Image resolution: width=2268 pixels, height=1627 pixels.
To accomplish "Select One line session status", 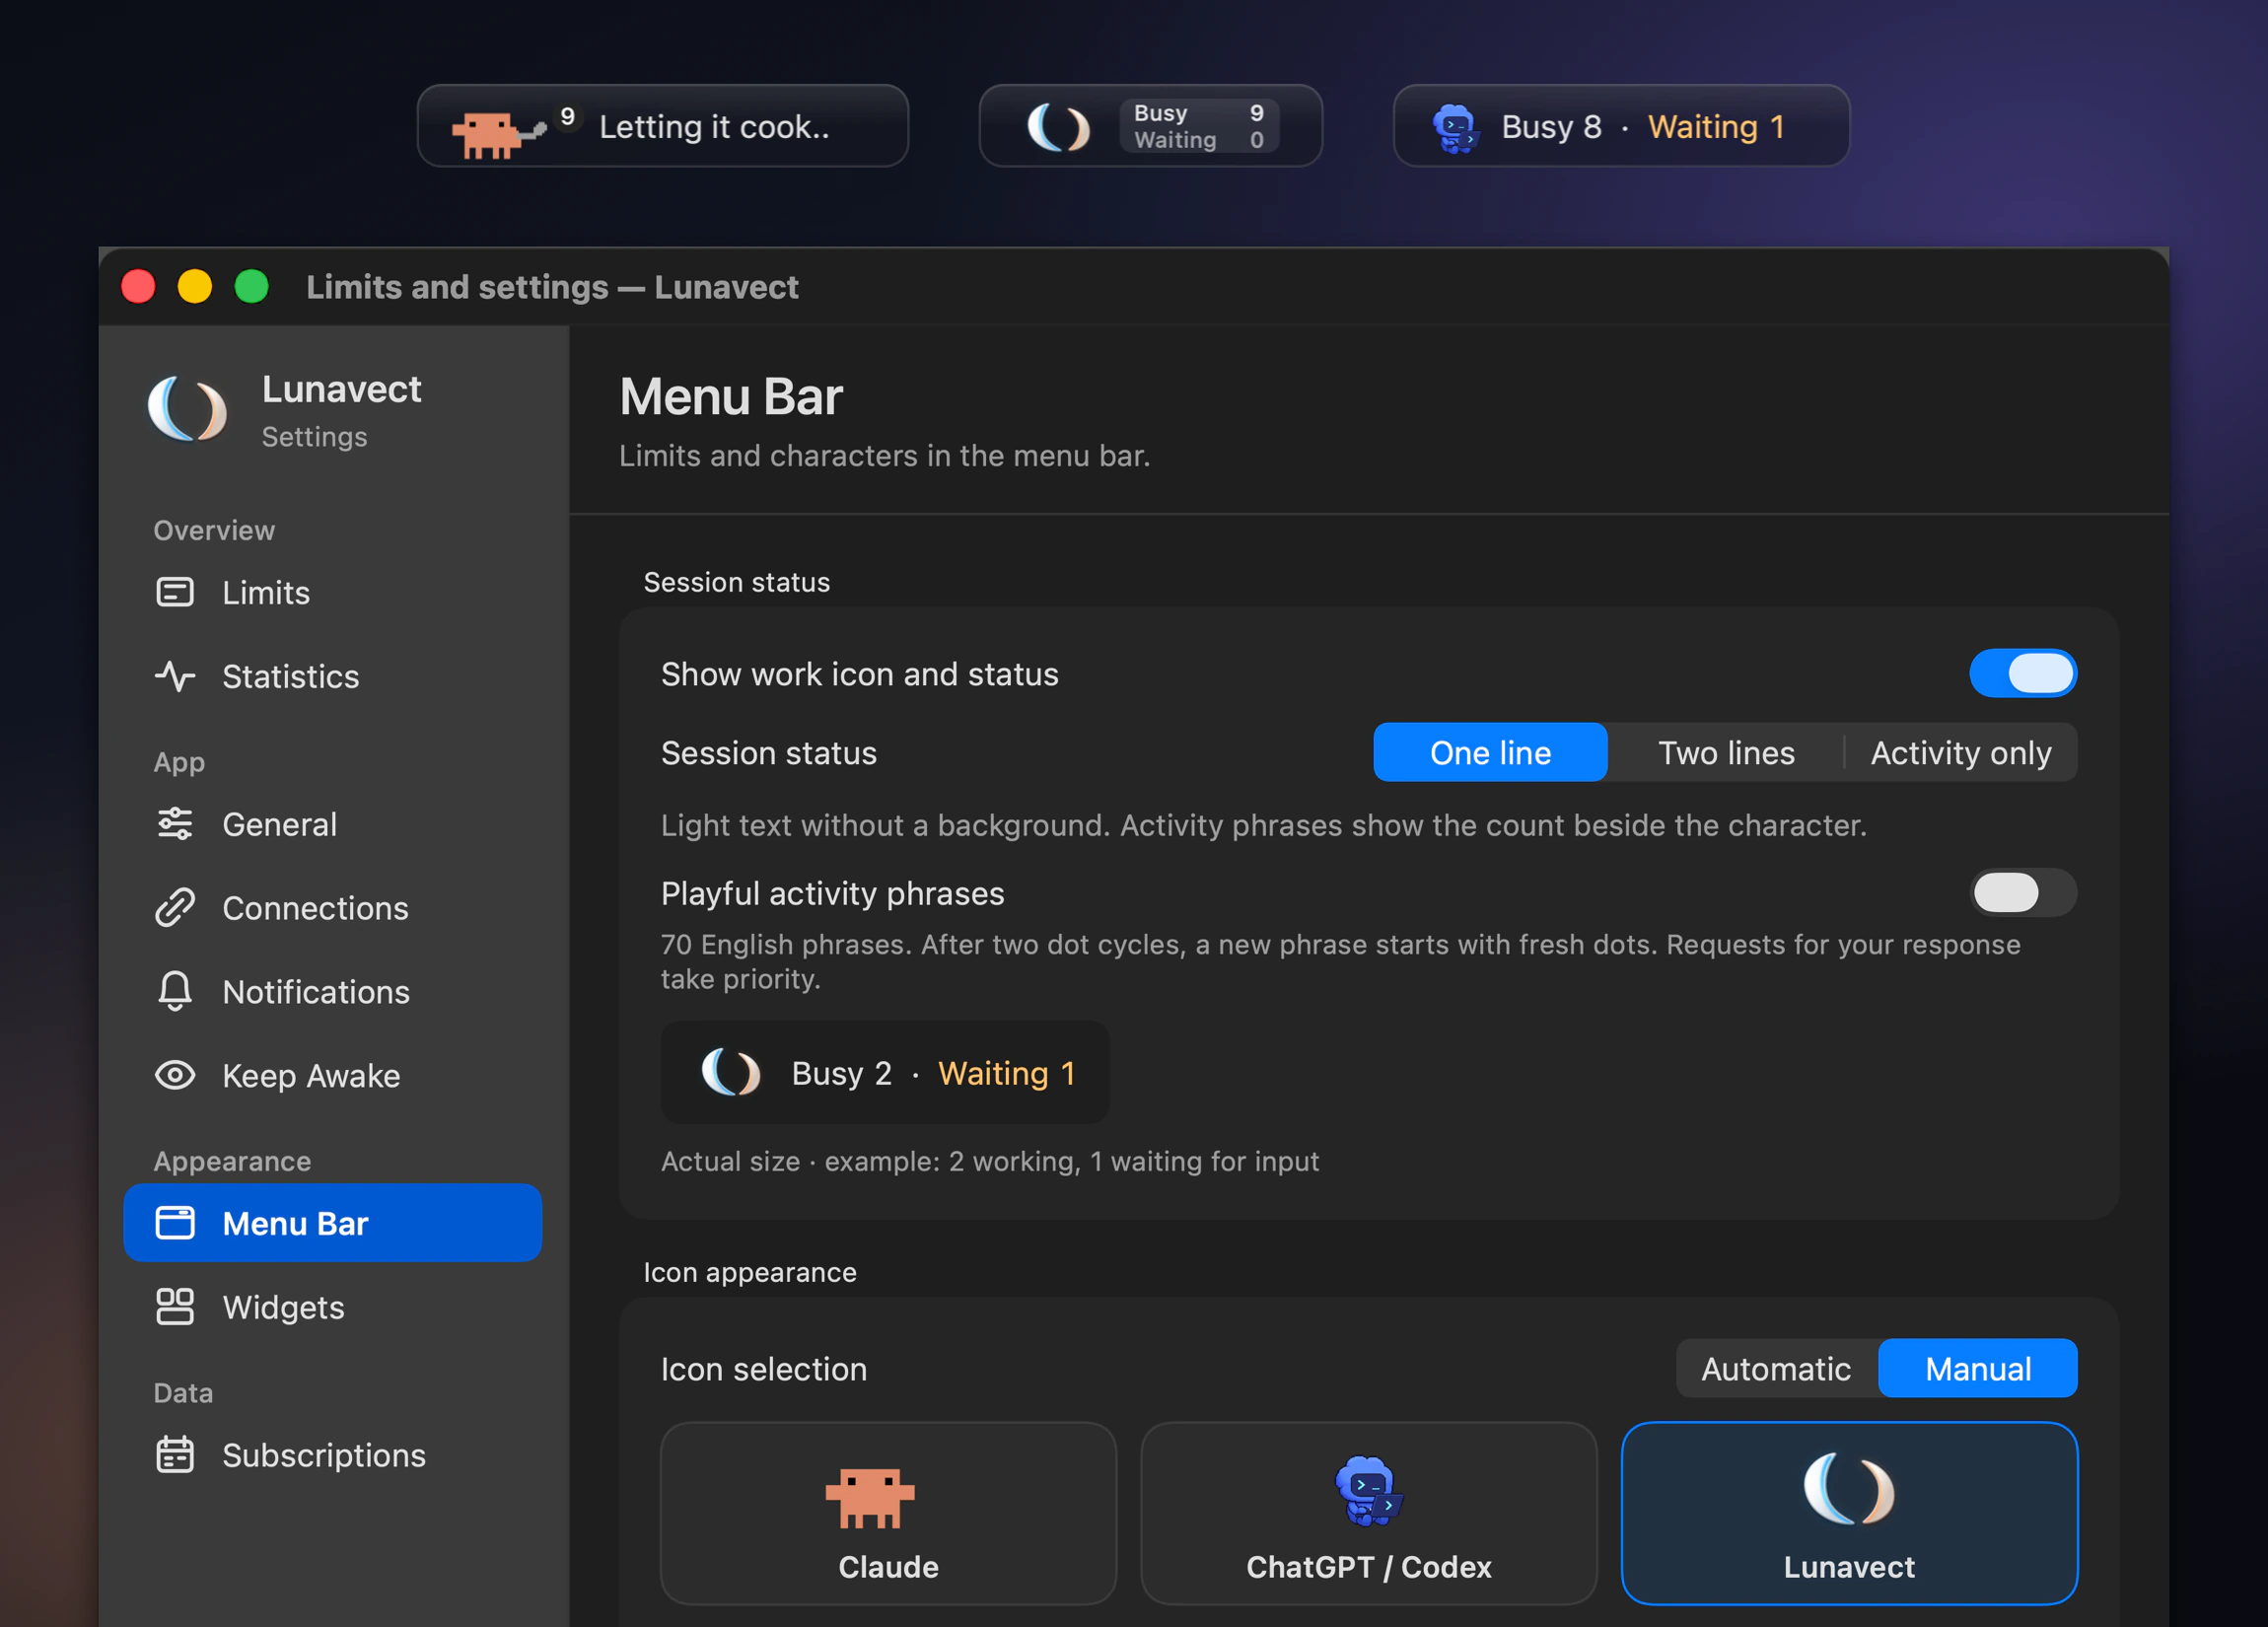I will tap(1490, 752).
